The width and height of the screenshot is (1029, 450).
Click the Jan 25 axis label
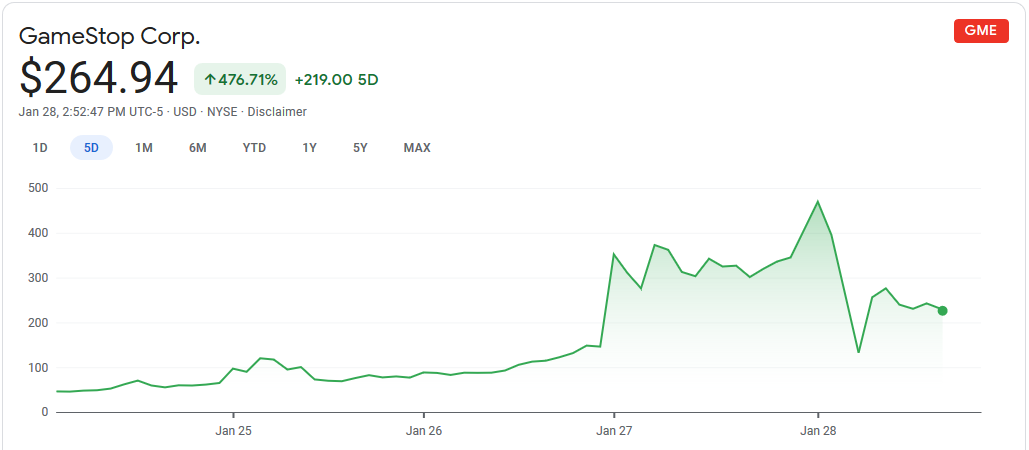pyautogui.click(x=233, y=432)
